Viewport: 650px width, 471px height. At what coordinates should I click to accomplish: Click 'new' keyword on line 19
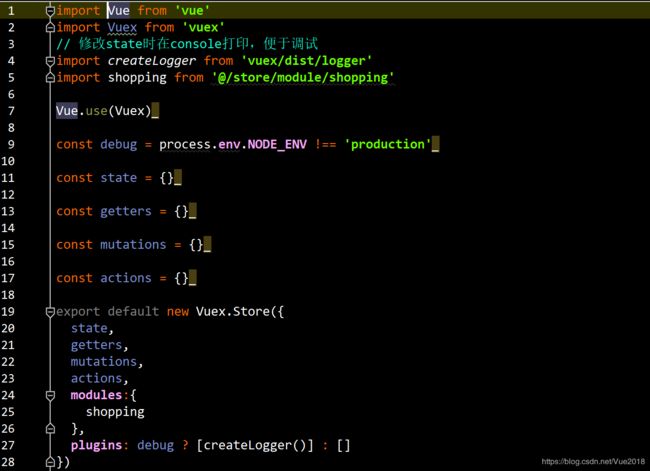[x=178, y=312]
